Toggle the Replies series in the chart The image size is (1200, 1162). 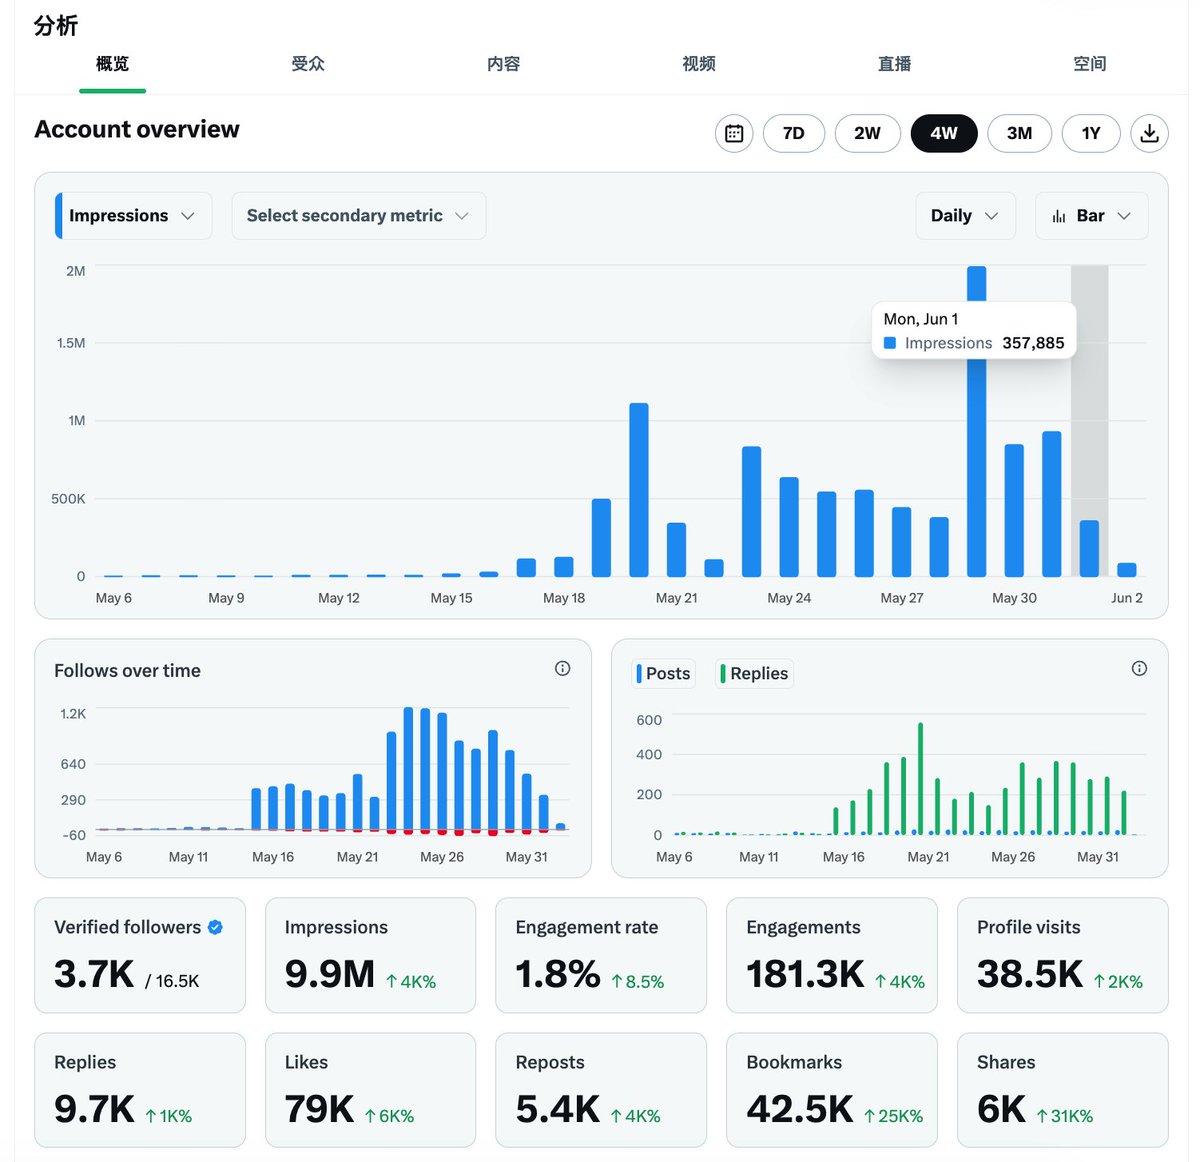[755, 674]
